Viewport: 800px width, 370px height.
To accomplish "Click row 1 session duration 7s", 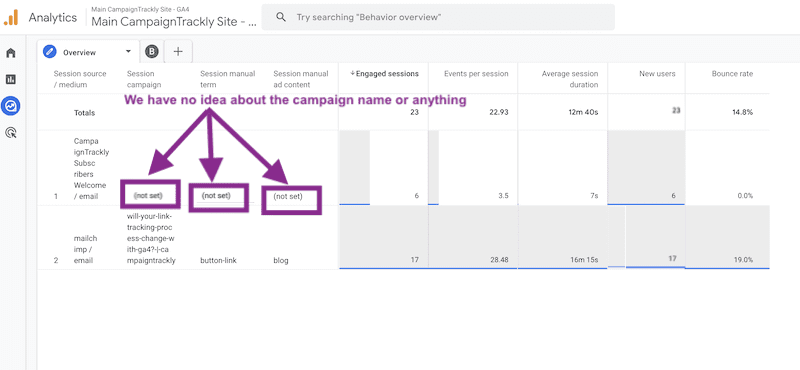I will pyautogui.click(x=594, y=195).
